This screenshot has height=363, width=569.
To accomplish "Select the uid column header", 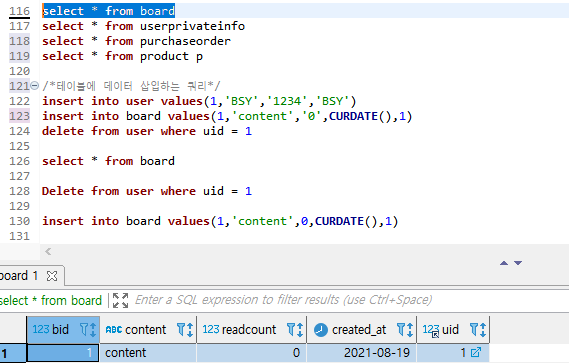I will click(x=453, y=330).
